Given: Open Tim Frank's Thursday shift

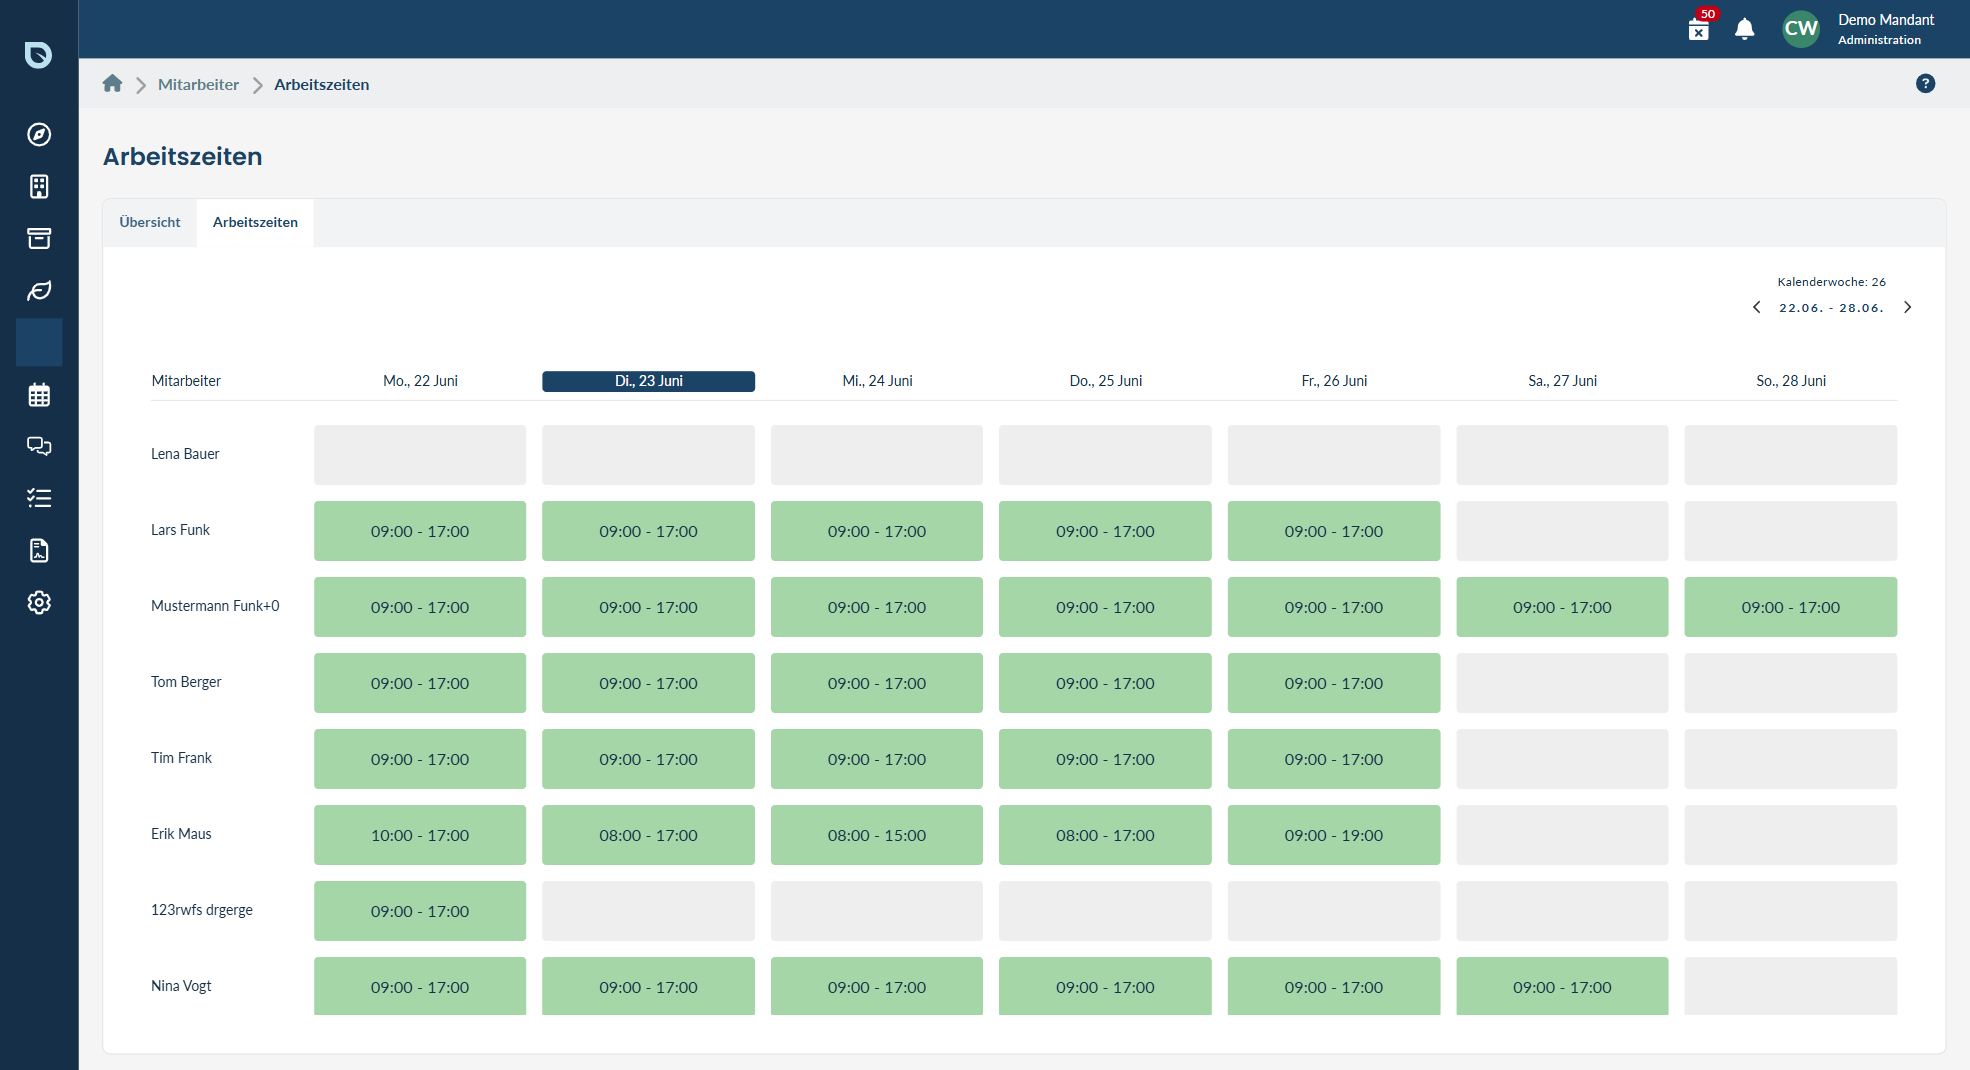Looking at the screenshot, I should (x=1105, y=759).
